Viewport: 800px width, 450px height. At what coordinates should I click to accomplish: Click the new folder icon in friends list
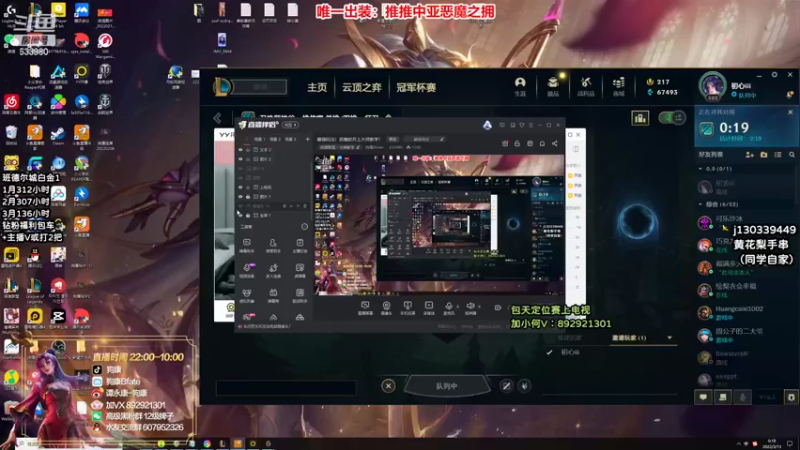(764, 155)
